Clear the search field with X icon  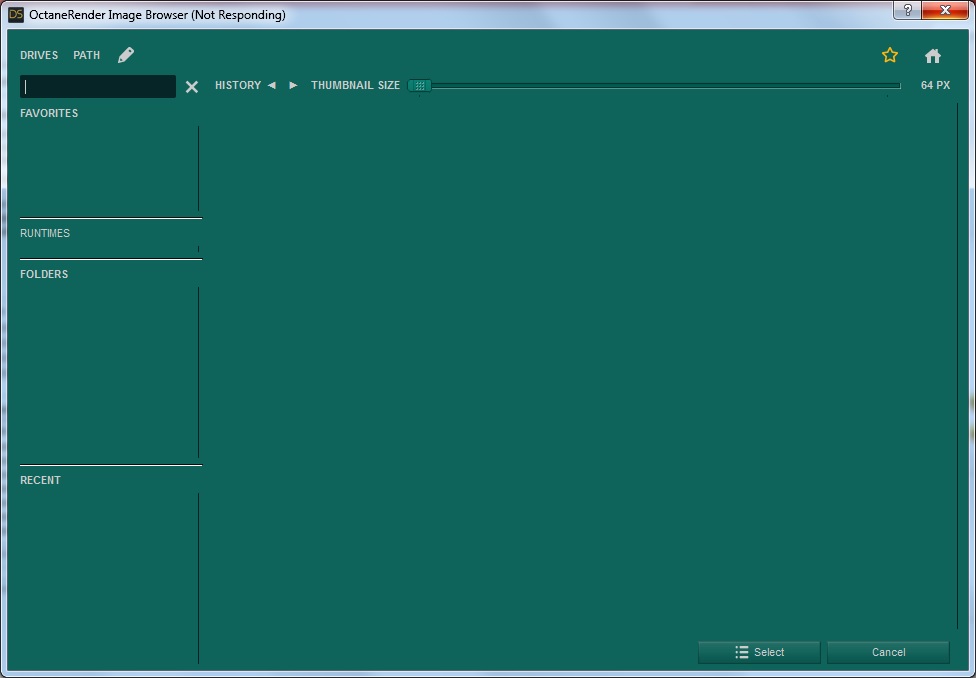(x=192, y=87)
